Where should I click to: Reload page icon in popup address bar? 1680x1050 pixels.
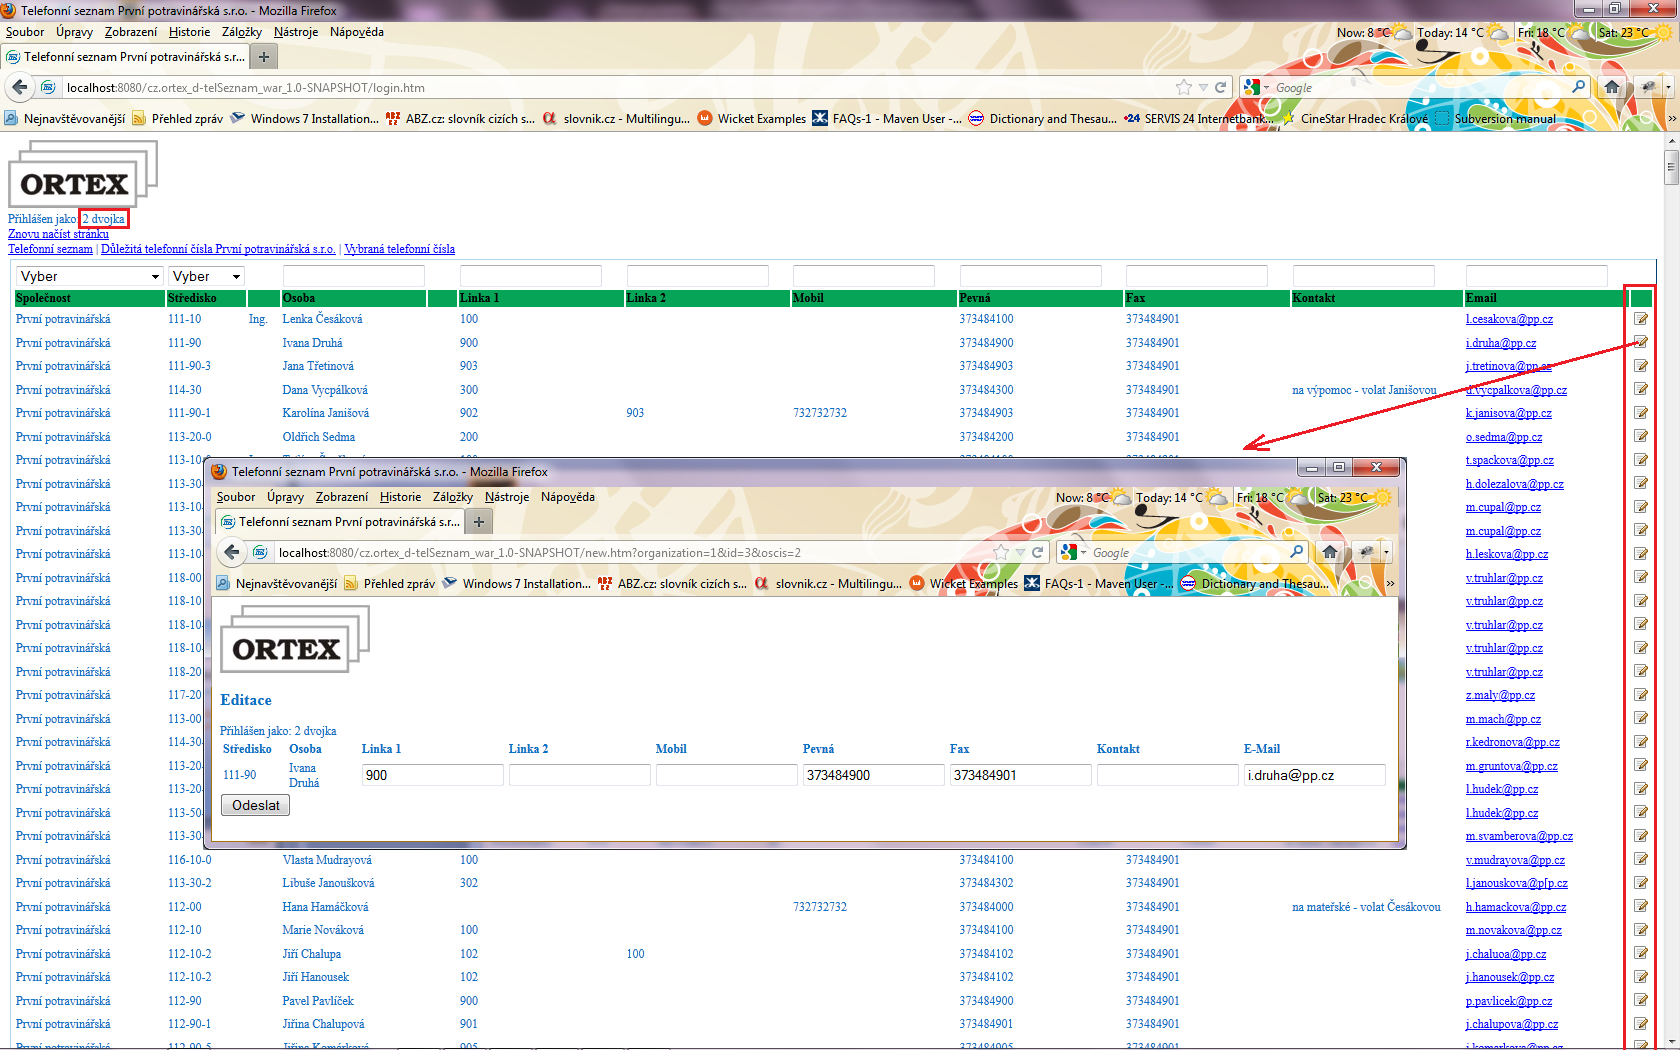coord(1038,553)
